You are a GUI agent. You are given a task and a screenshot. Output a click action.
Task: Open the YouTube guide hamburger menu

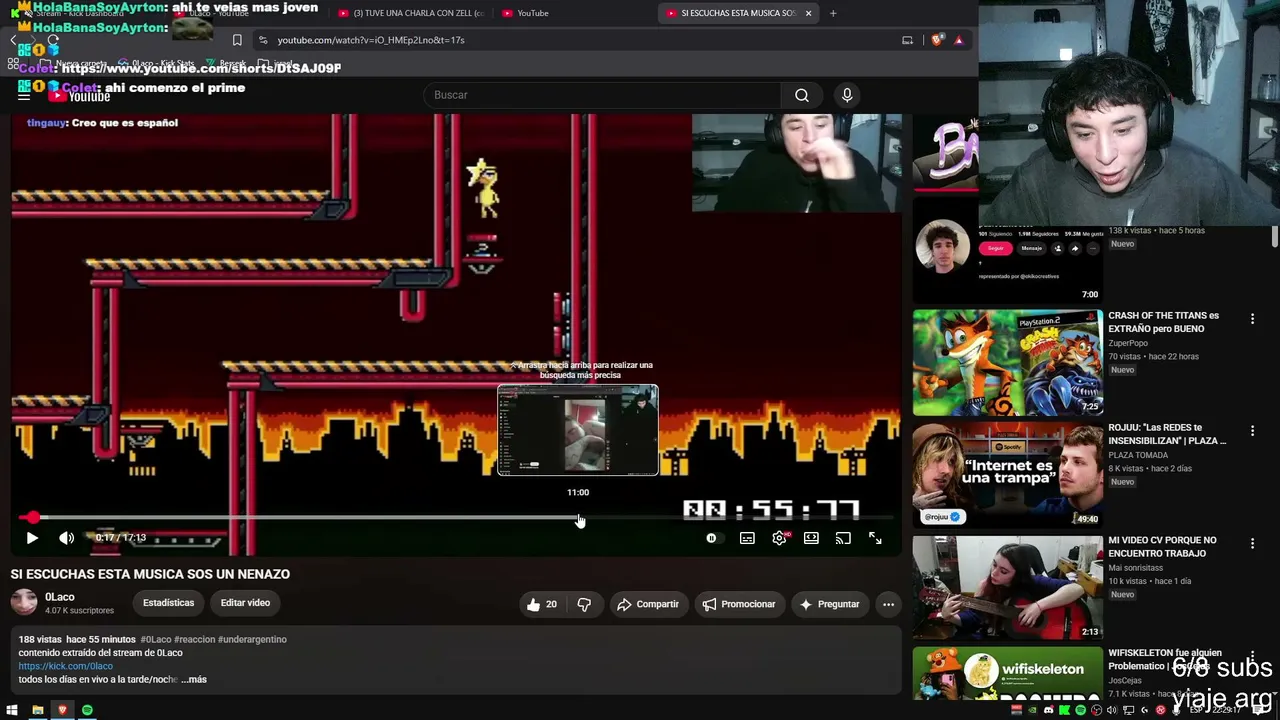pyautogui.click(x=24, y=96)
